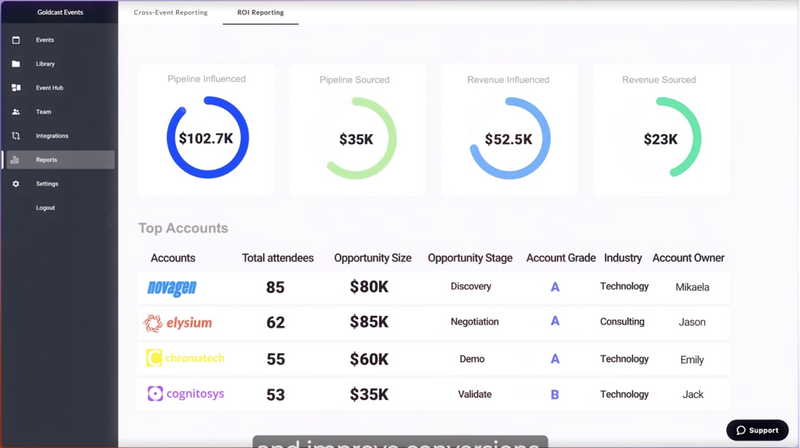Click the Total attendees column header
The width and height of the screenshot is (800, 448).
click(x=278, y=258)
